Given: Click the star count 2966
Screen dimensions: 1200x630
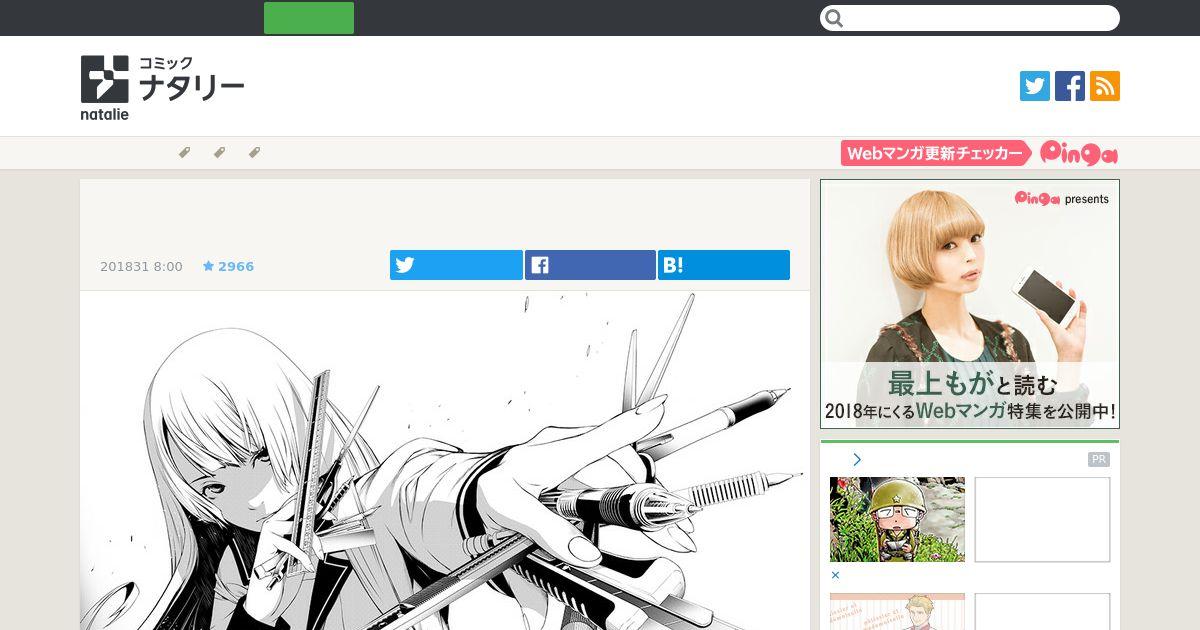Looking at the screenshot, I should [x=228, y=267].
